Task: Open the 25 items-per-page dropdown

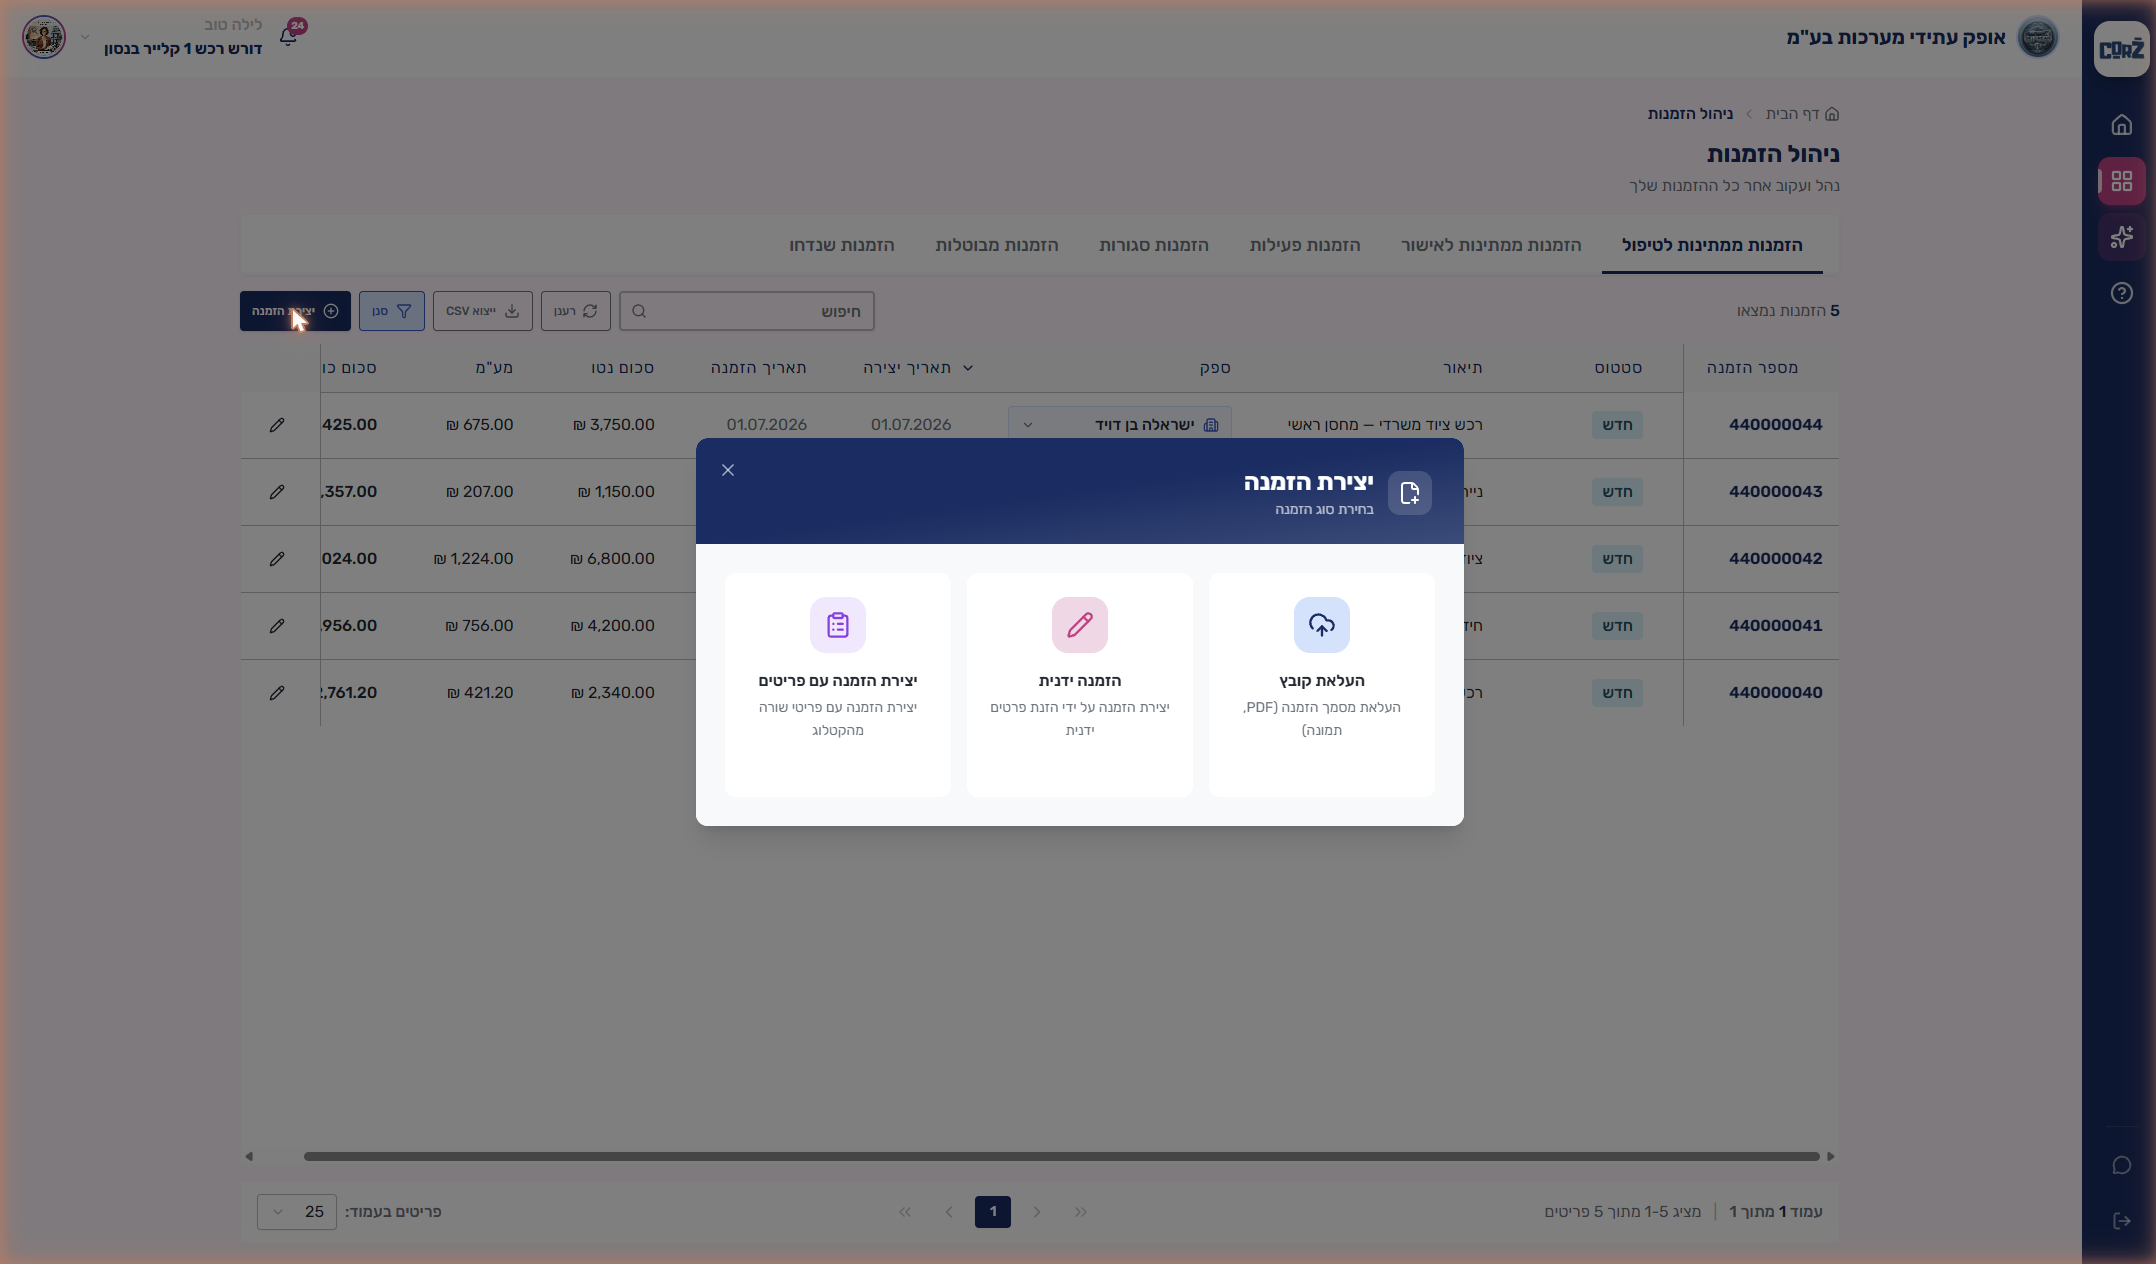Action: tap(297, 1212)
